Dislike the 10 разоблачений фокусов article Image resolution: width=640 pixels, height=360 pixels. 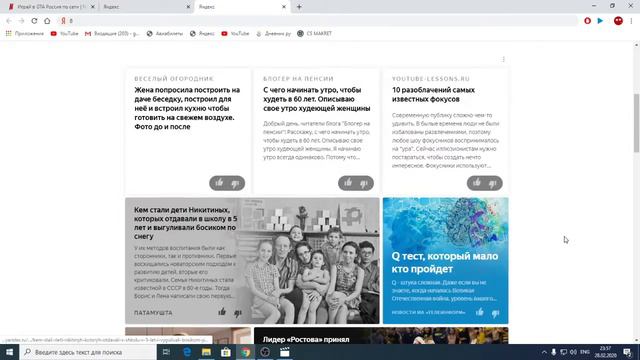[x=493, y=184]
